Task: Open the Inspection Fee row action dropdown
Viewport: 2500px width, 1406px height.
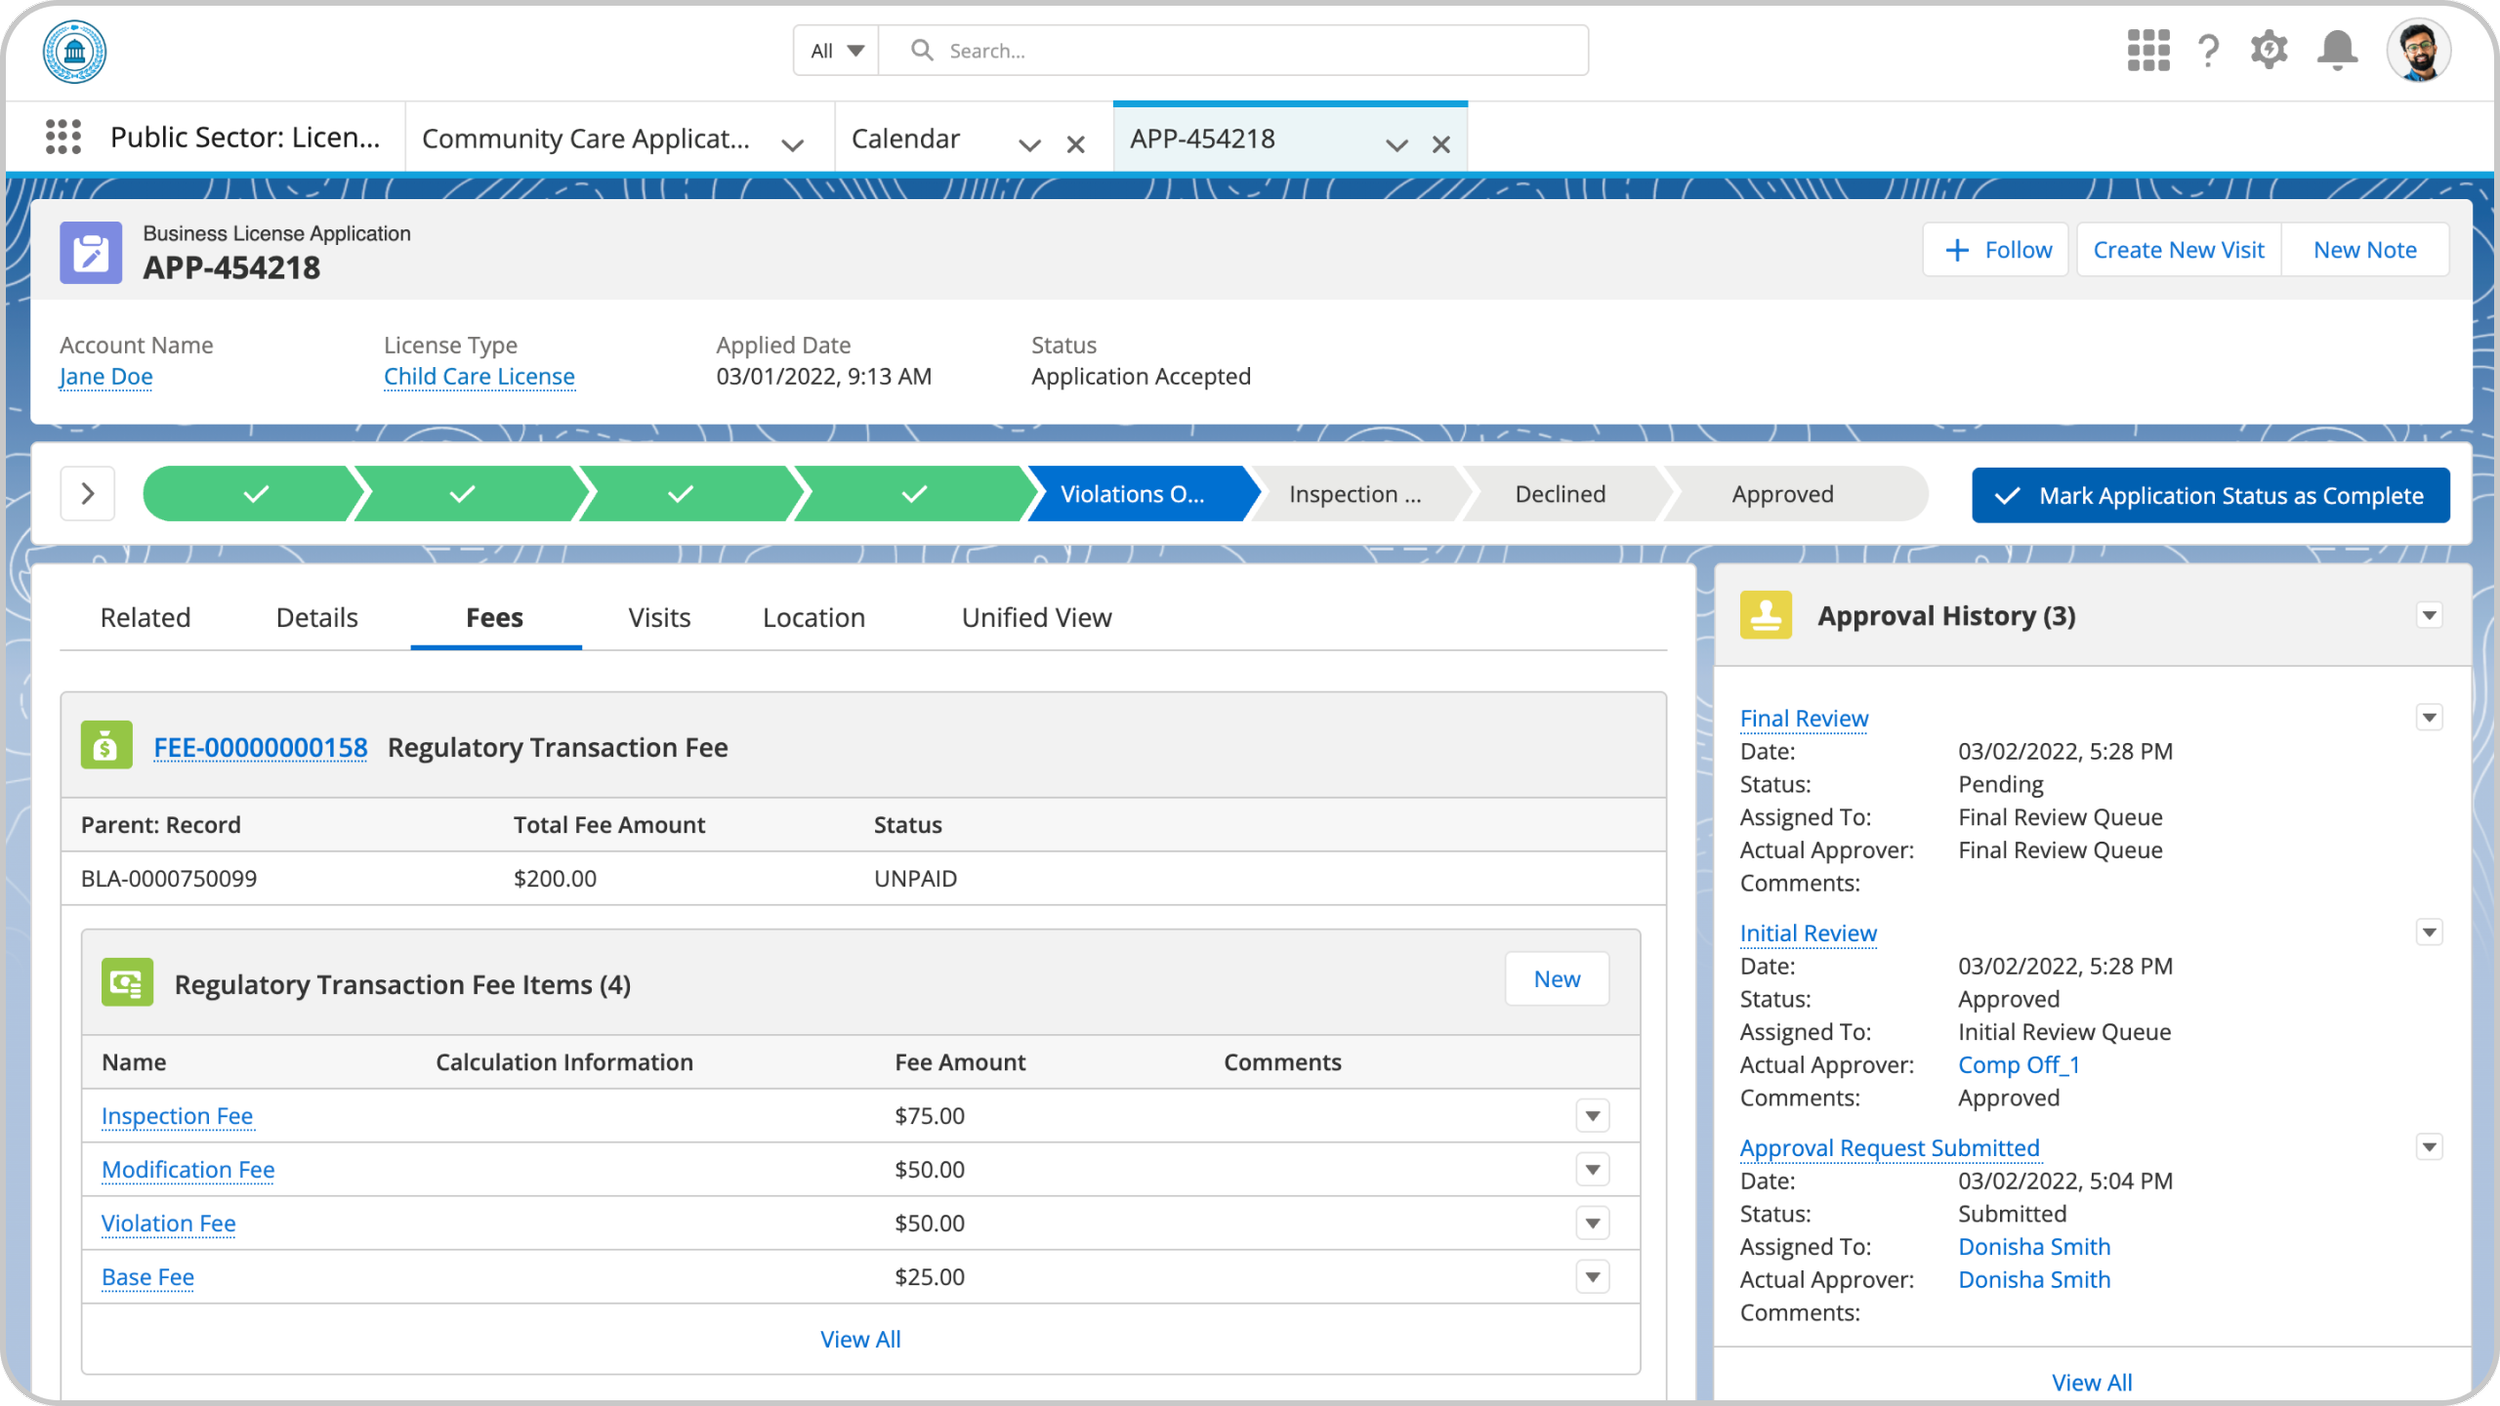Action: pos(1592,1115)
